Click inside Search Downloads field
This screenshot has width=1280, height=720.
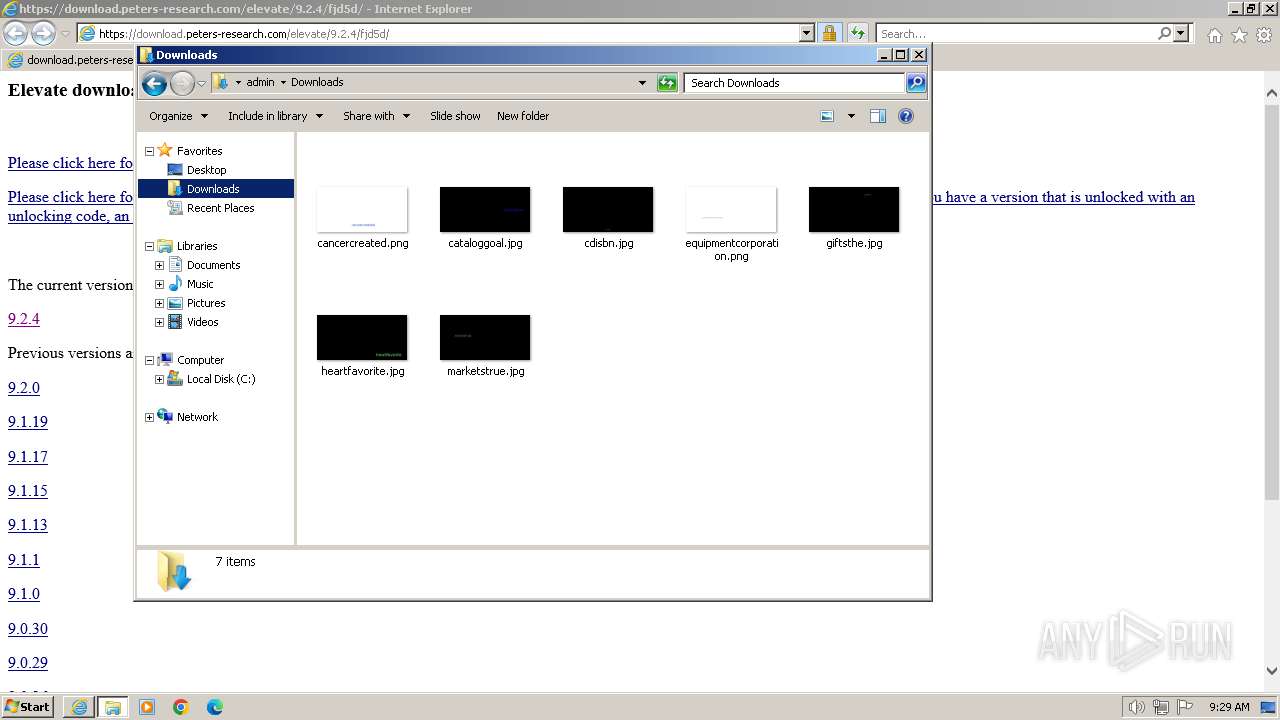pos(795,83)
